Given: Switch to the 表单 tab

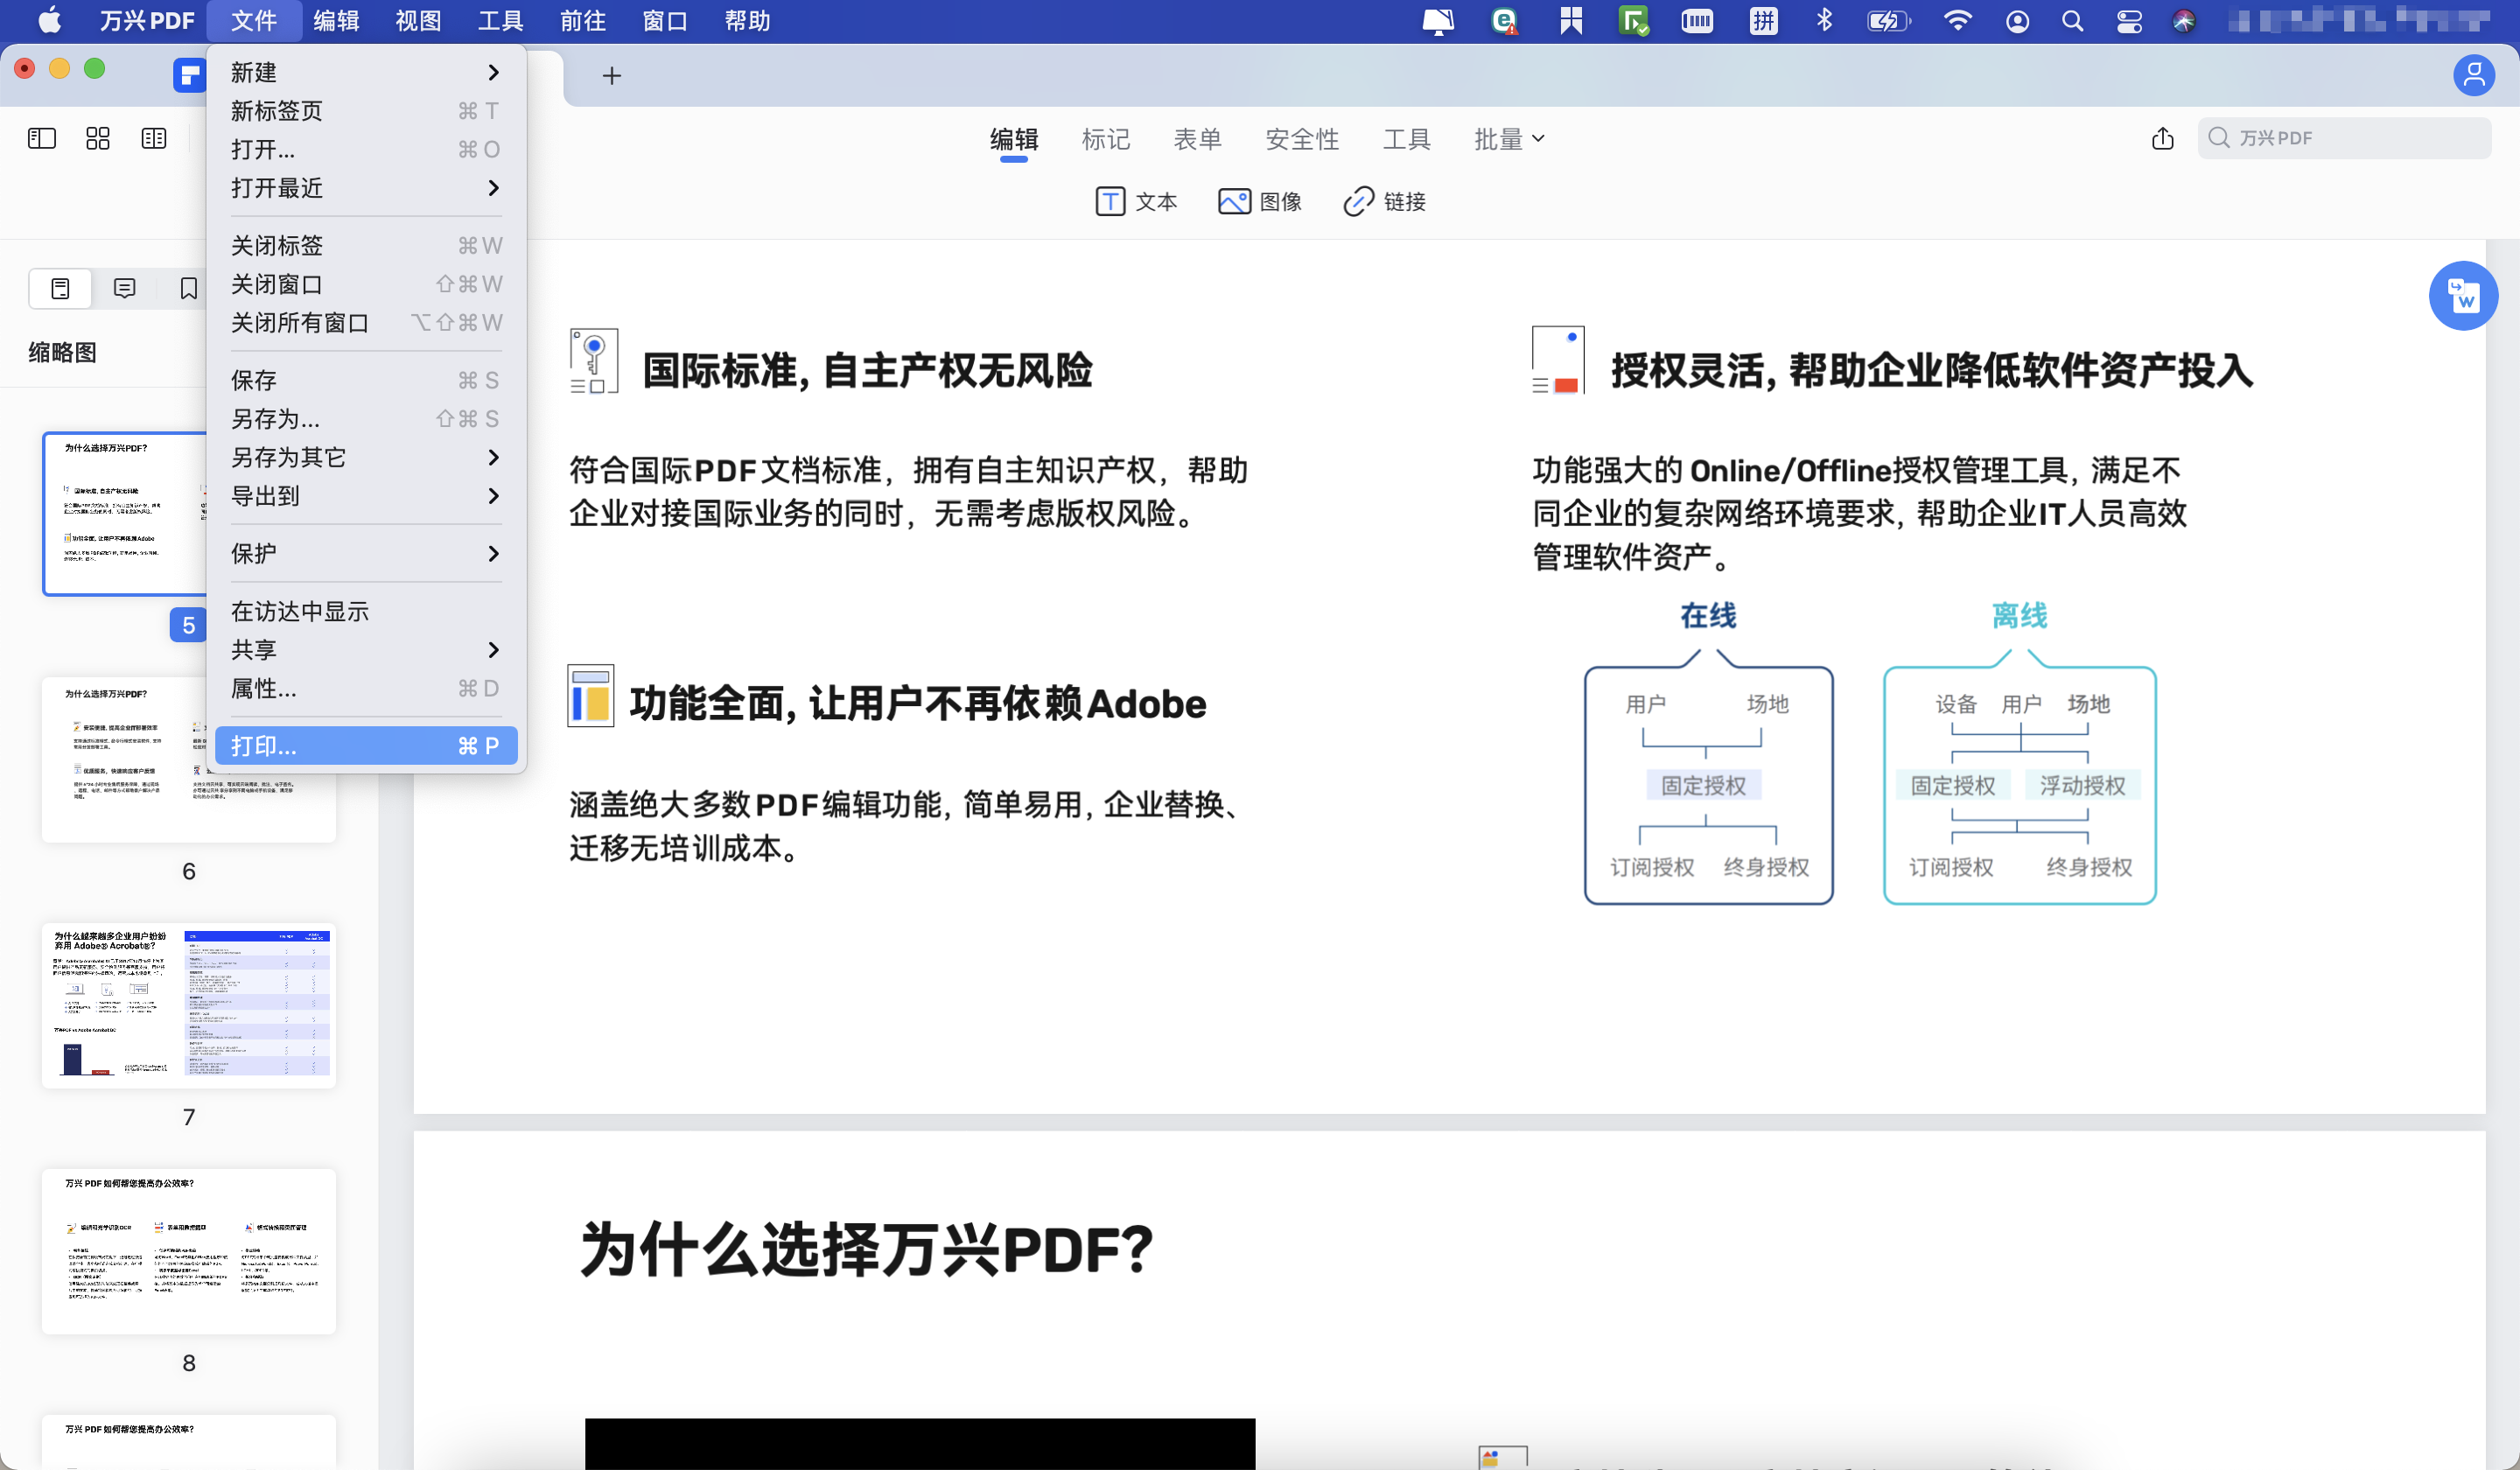Looking at the screenshot, I should (1198, 139).
